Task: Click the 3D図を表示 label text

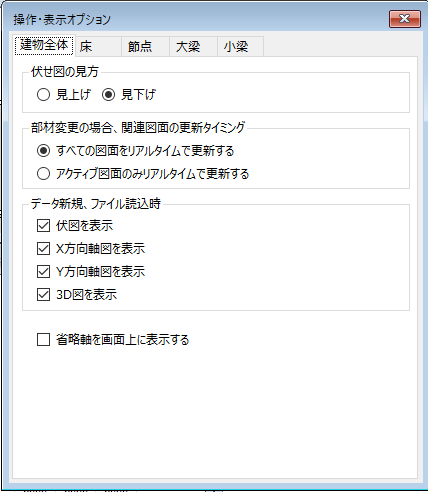Action: point(87,295)
